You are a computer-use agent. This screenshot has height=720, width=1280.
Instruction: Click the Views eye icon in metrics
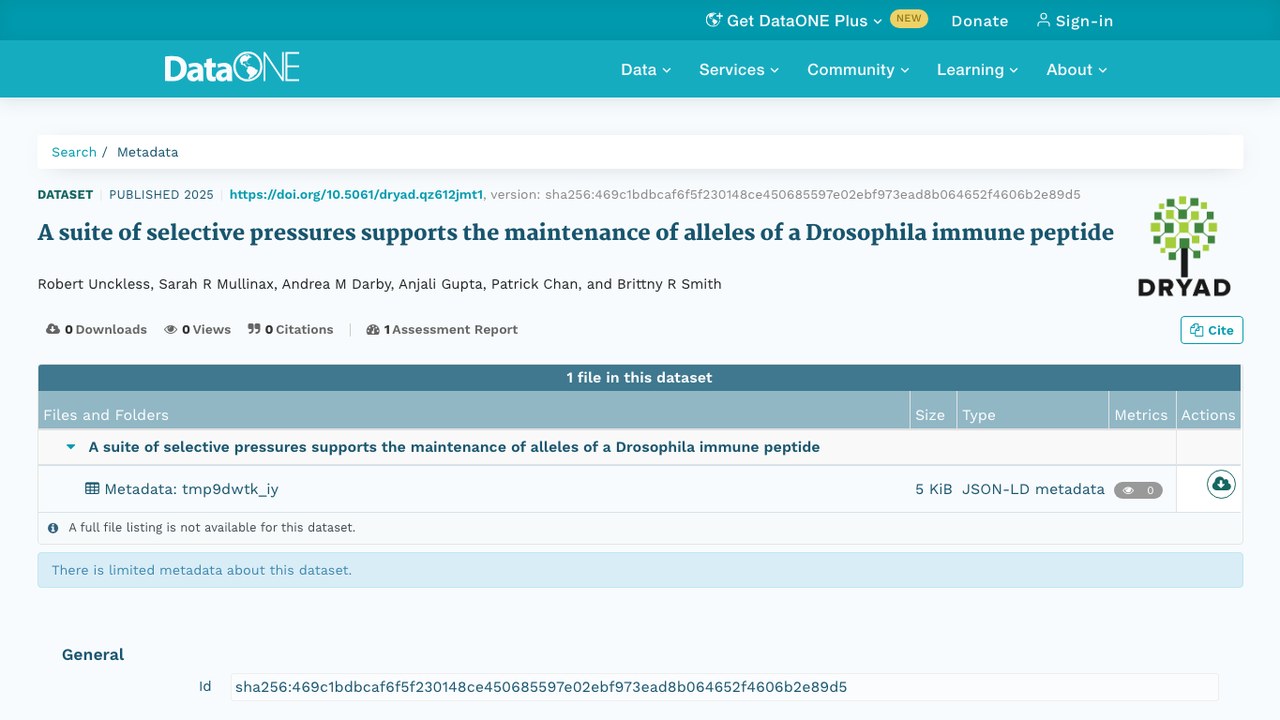pyautogui.click(x=171, y=329)
